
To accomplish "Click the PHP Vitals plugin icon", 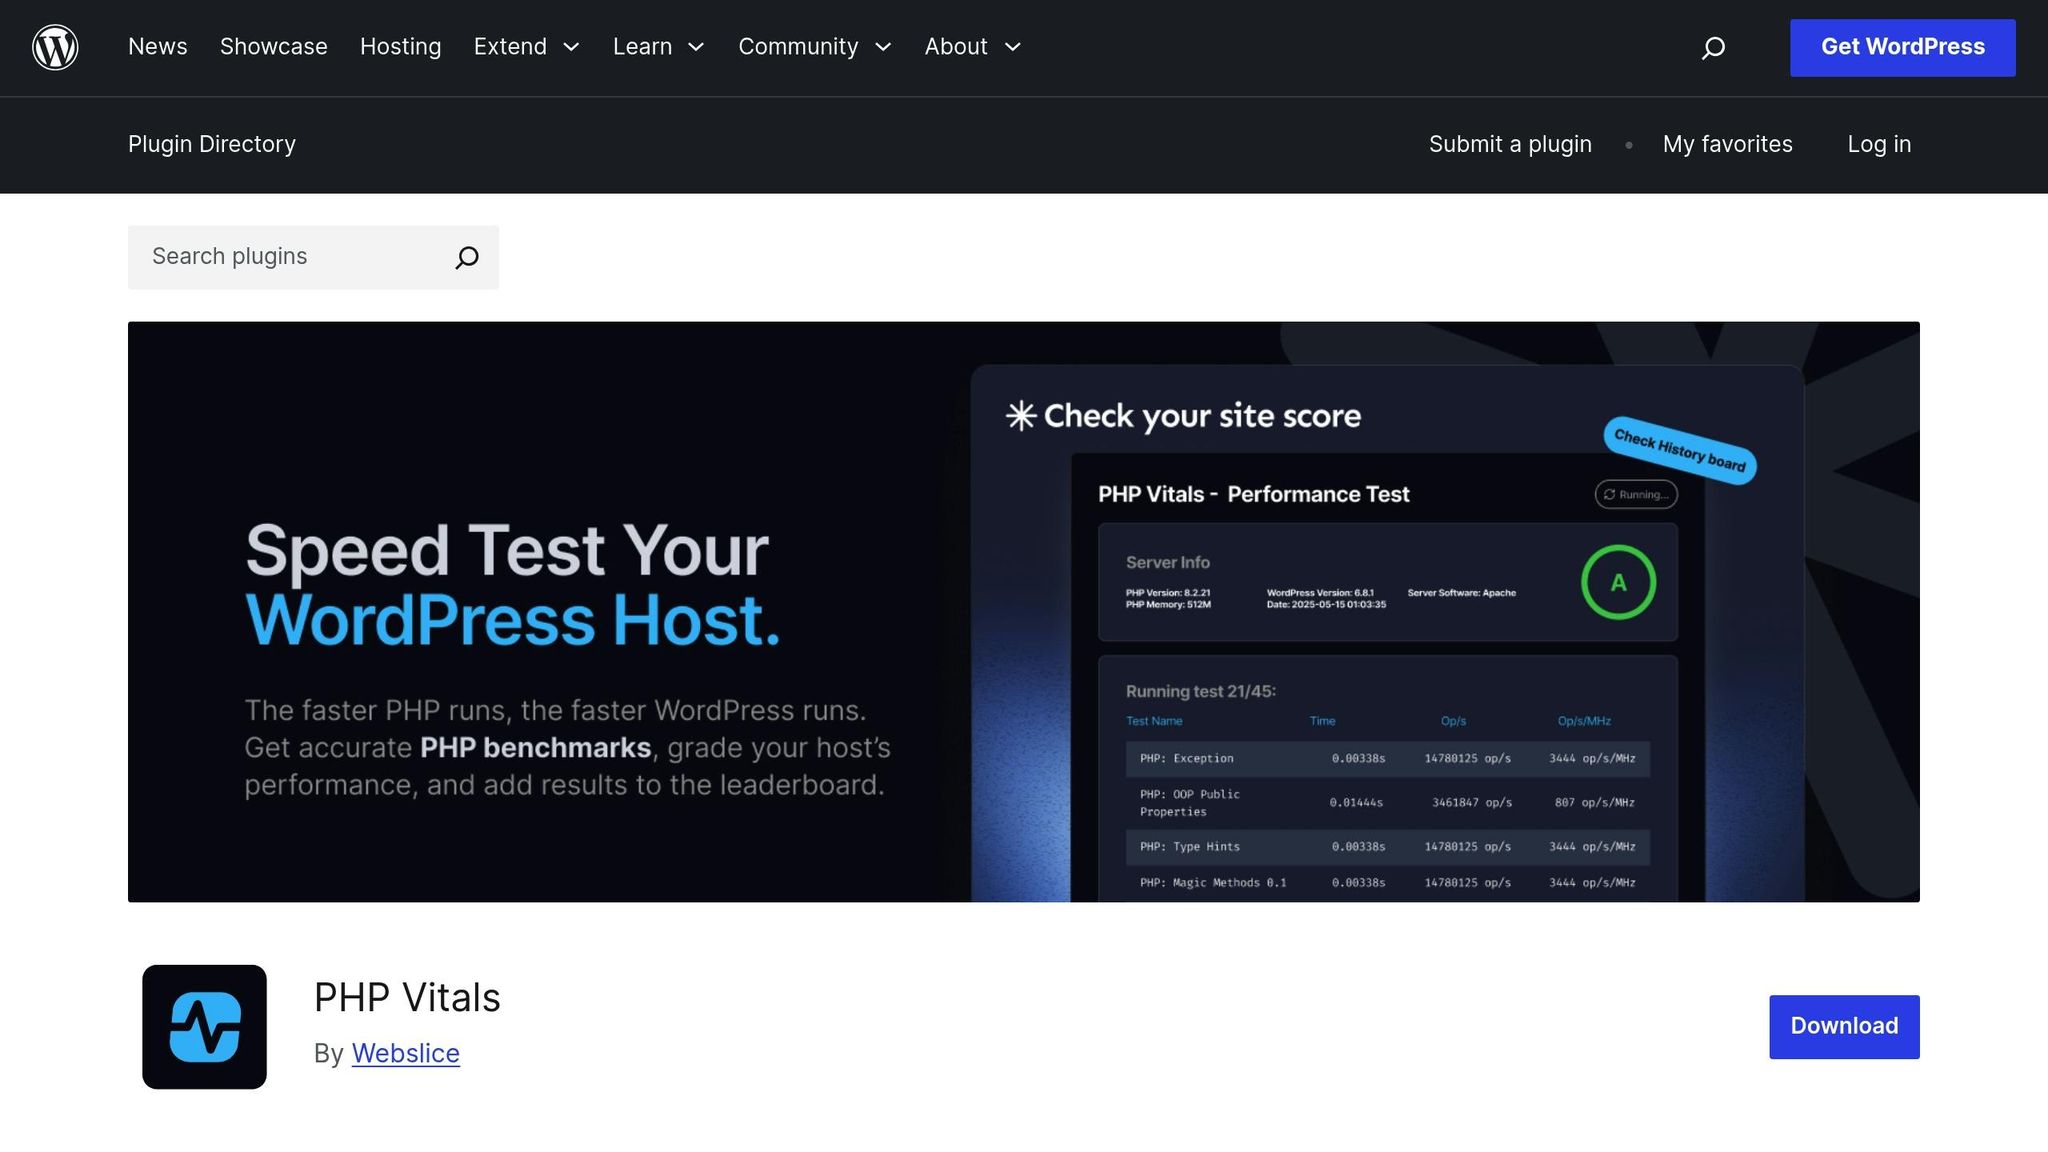I will [x=204, y=1026].
